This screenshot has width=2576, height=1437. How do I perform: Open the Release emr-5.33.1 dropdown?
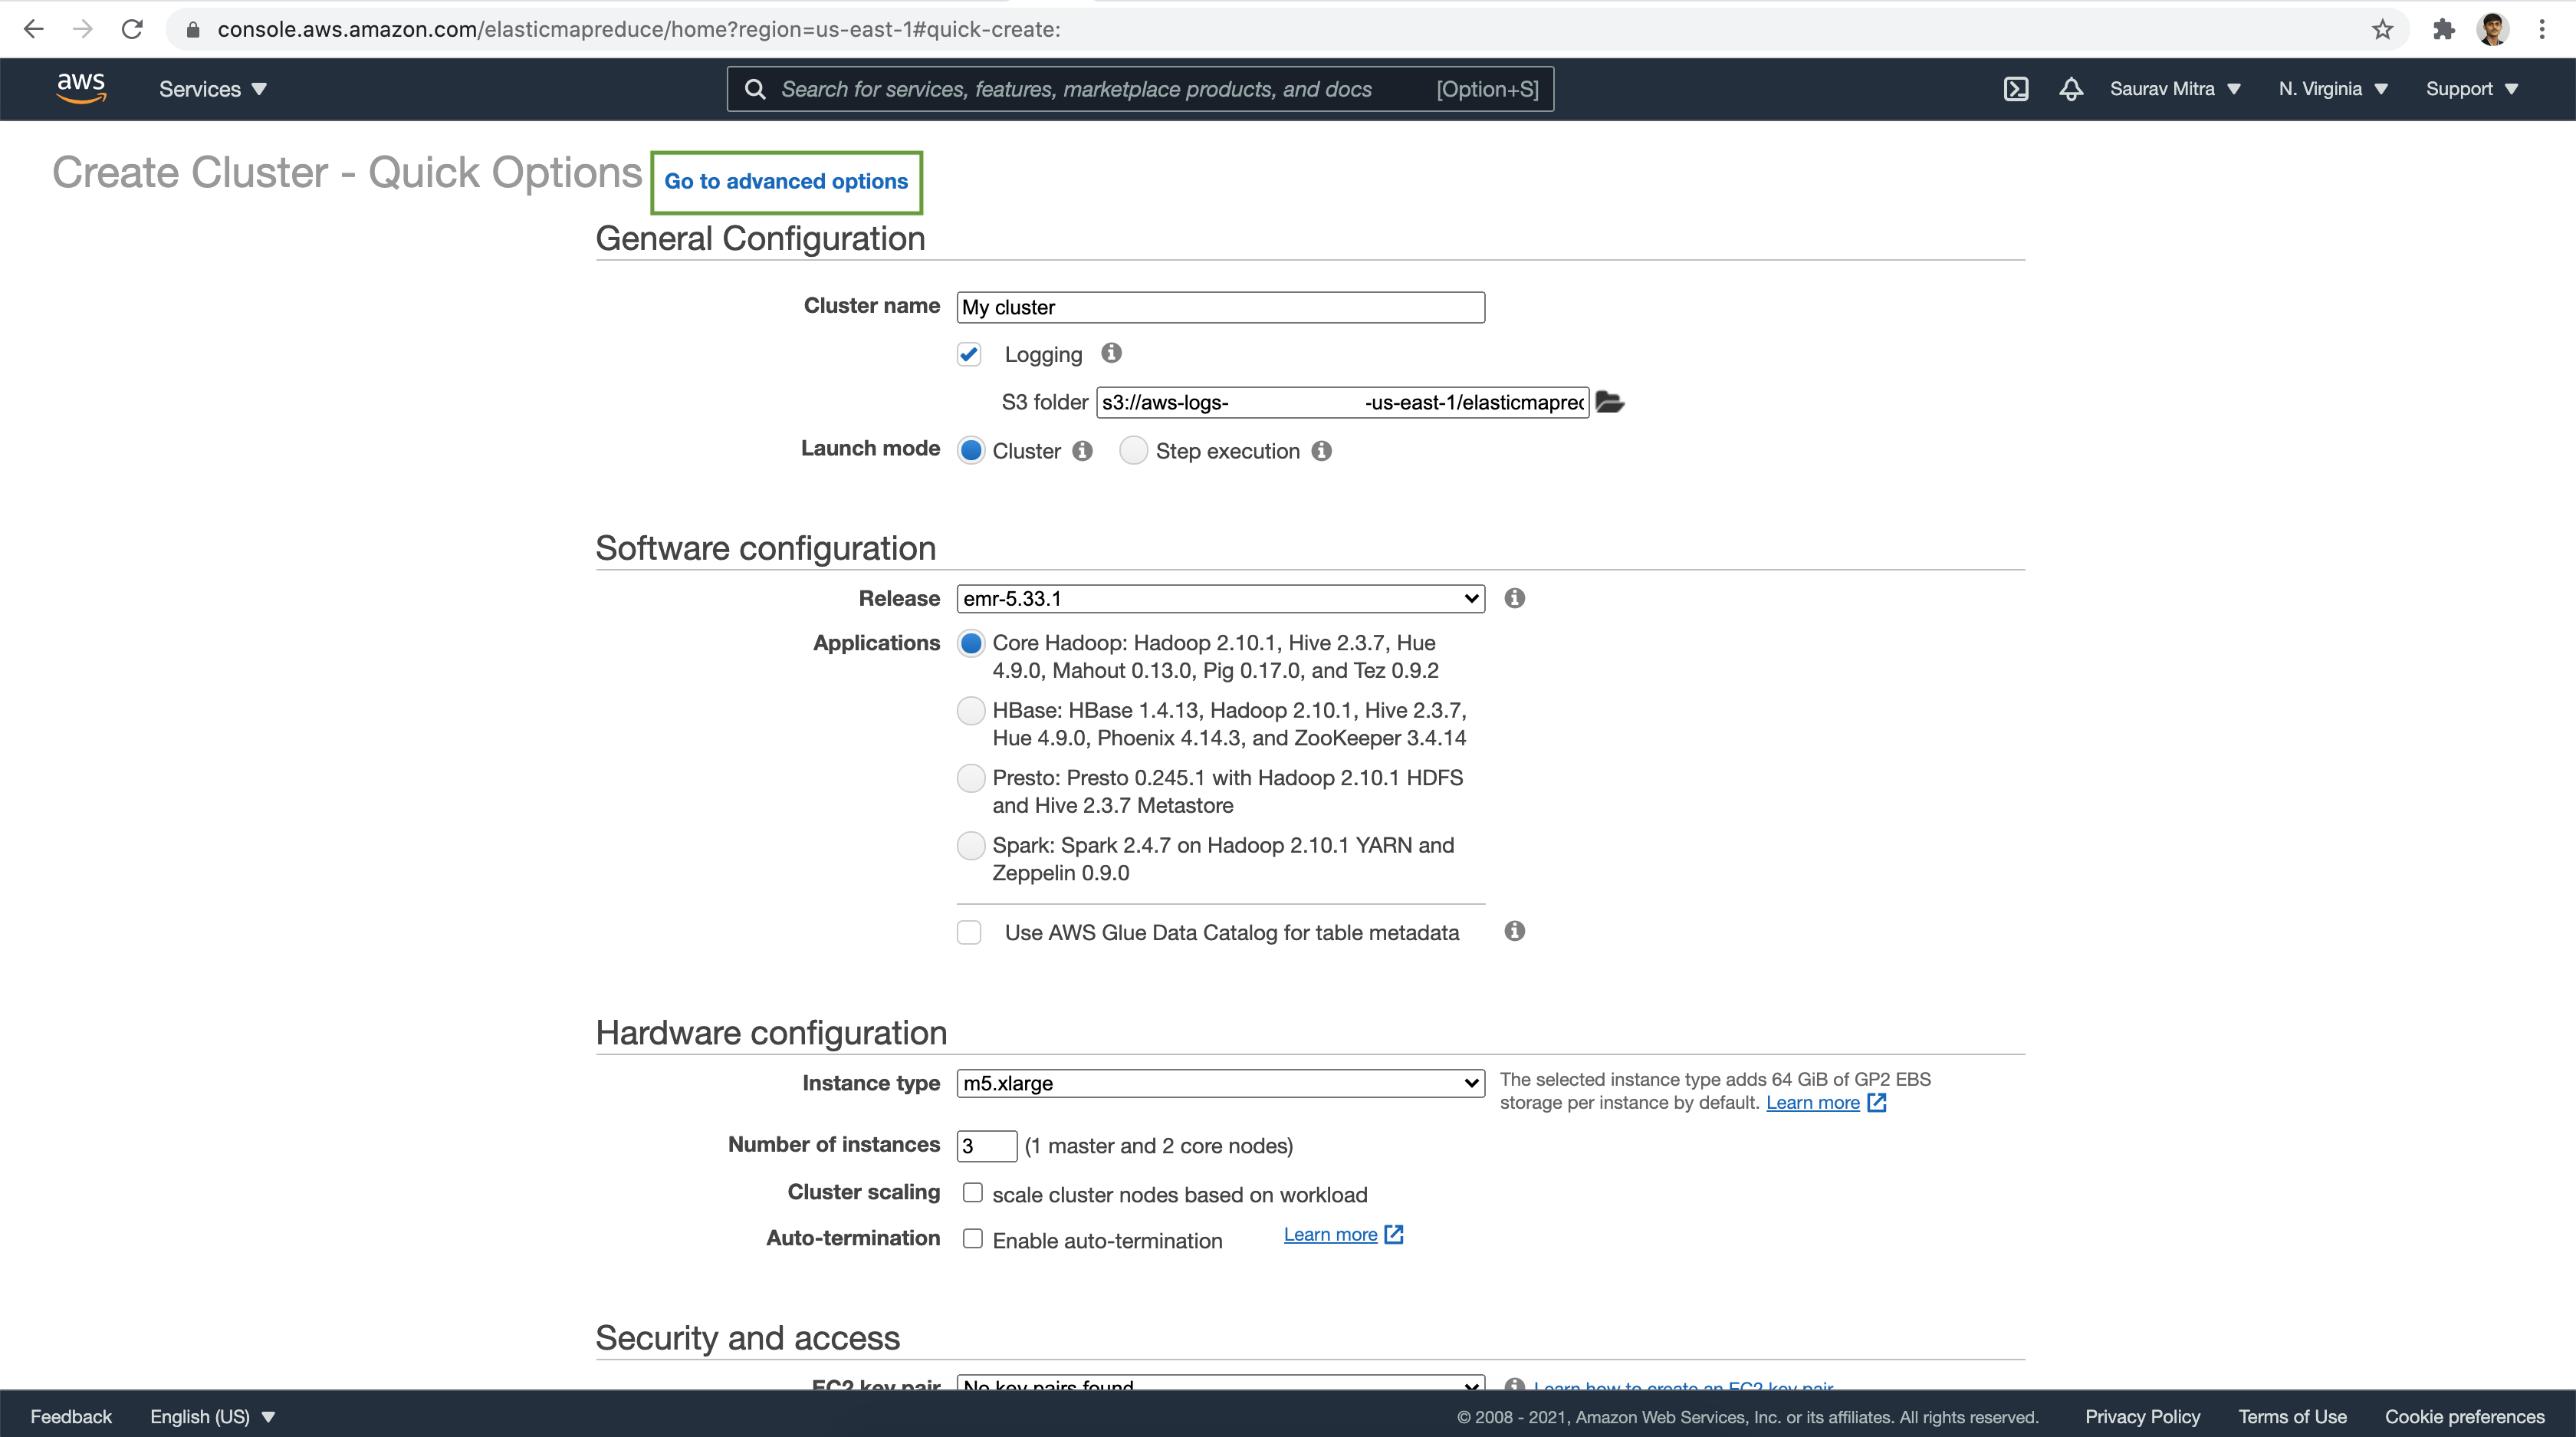coord(1220,598)
